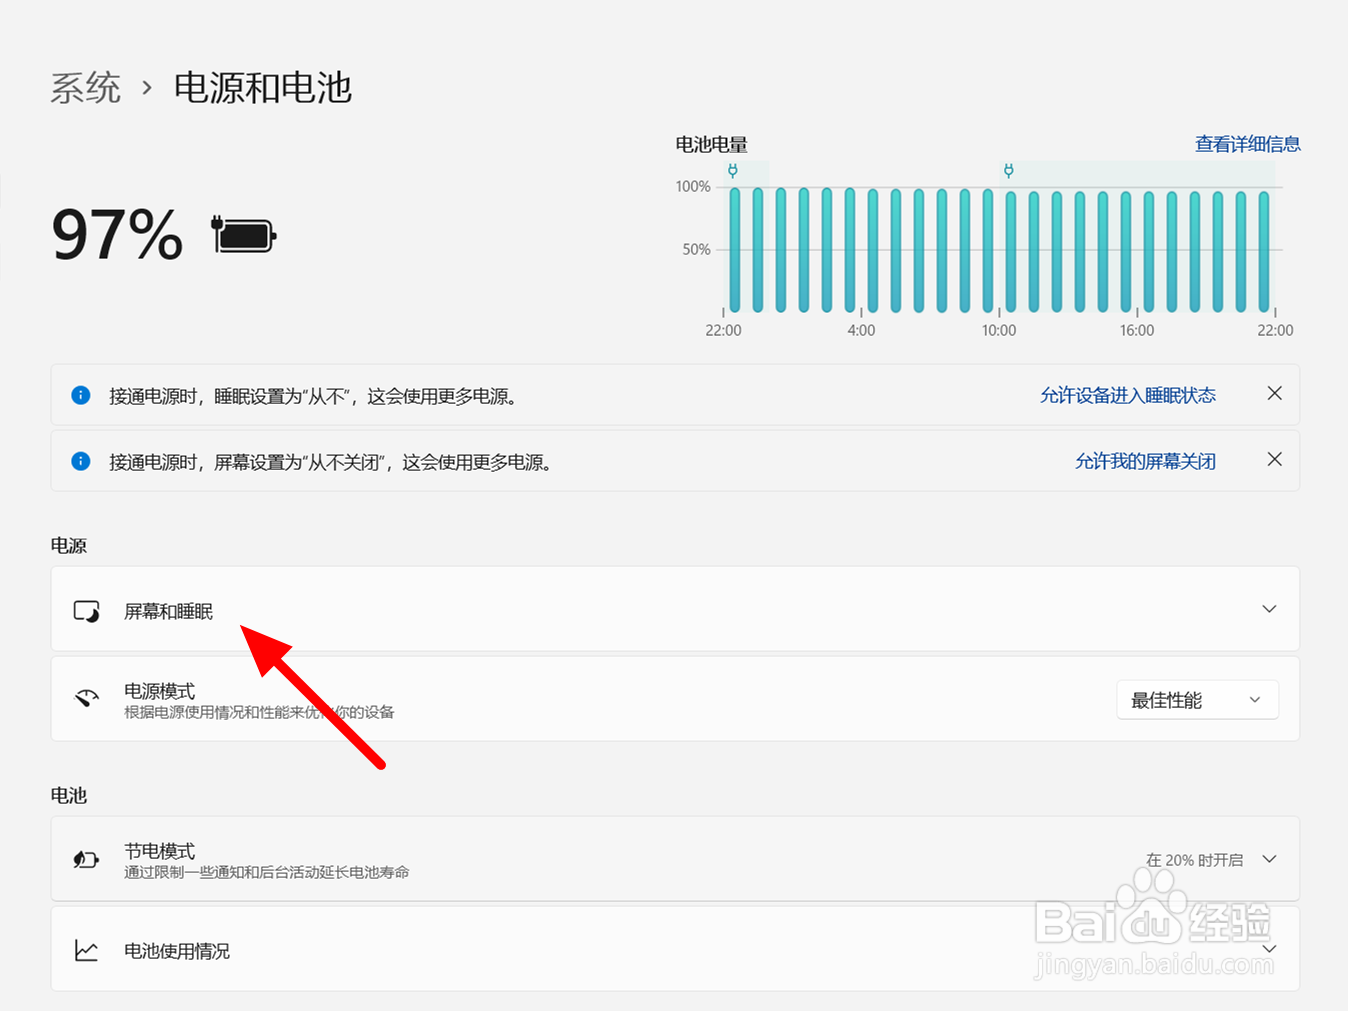The height and width of the screenshot is (1011, 1348).
Task: Click the info icon on the screen settings banner
Action: (80, 461)
